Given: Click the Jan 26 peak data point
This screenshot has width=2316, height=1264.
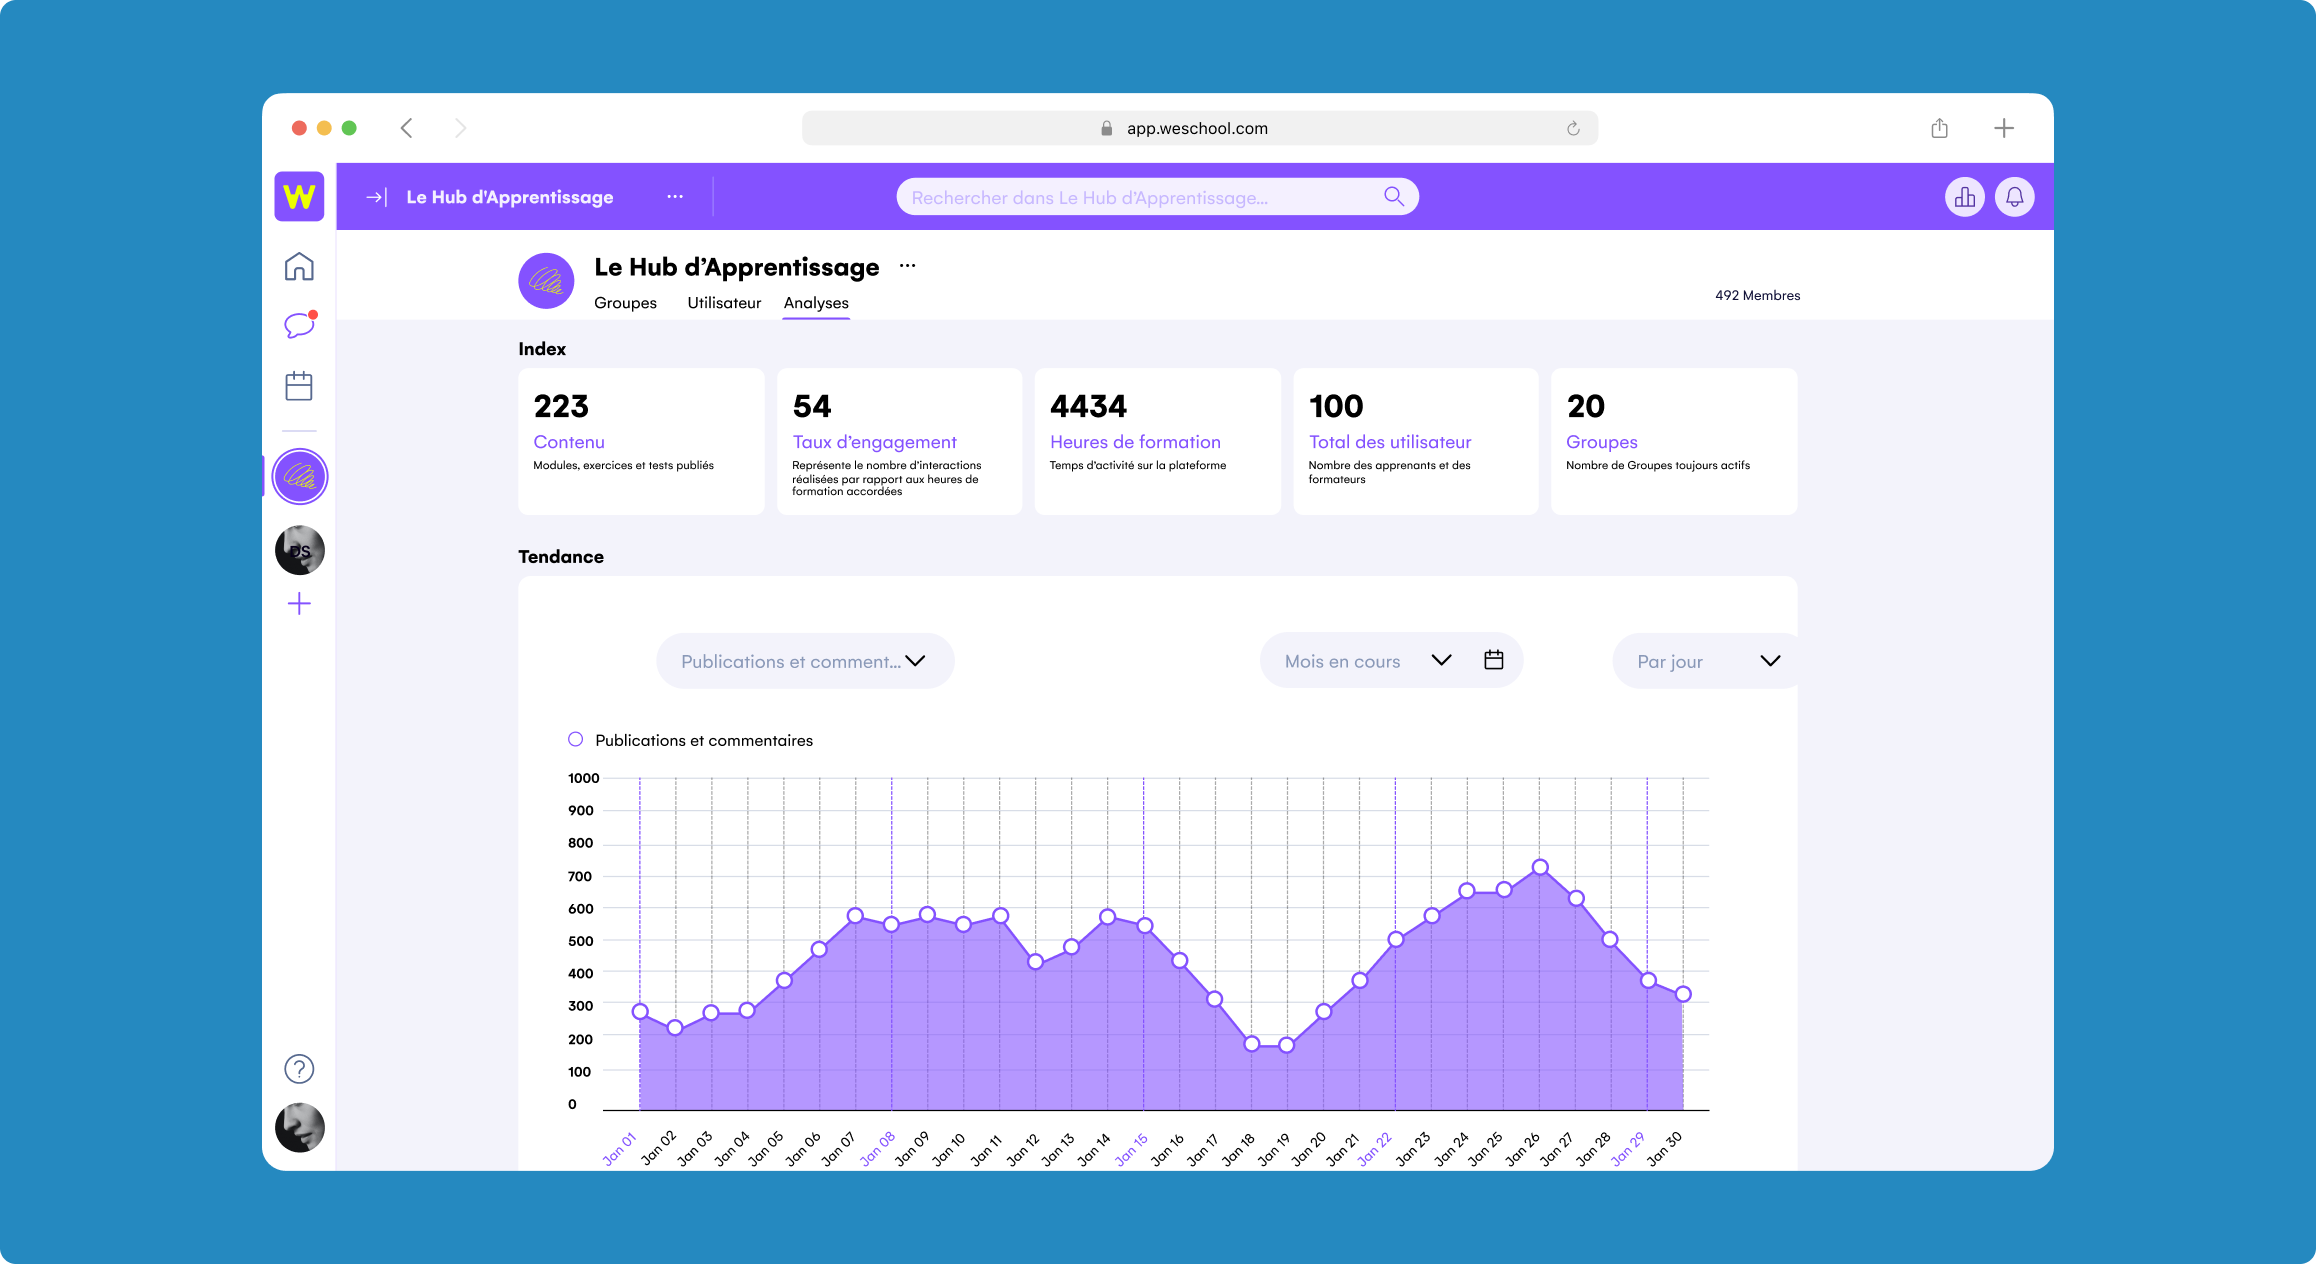Looking at the screenshot, I should [1540, 867].
